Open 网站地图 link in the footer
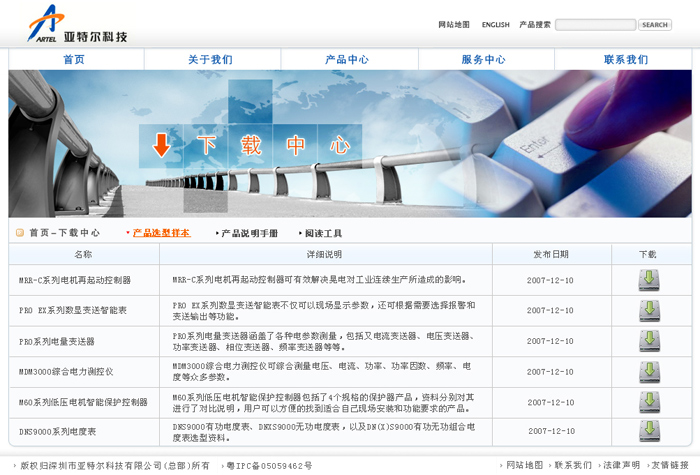 point(525,465)
